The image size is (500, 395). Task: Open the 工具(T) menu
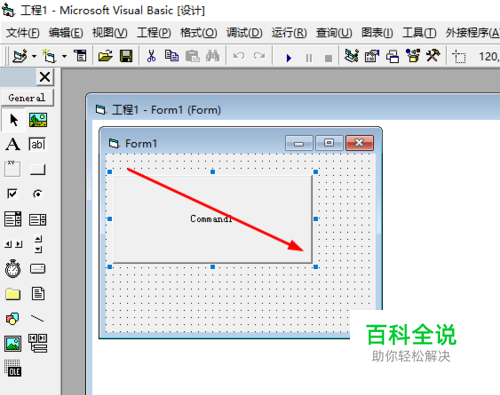tap(419, 33)
